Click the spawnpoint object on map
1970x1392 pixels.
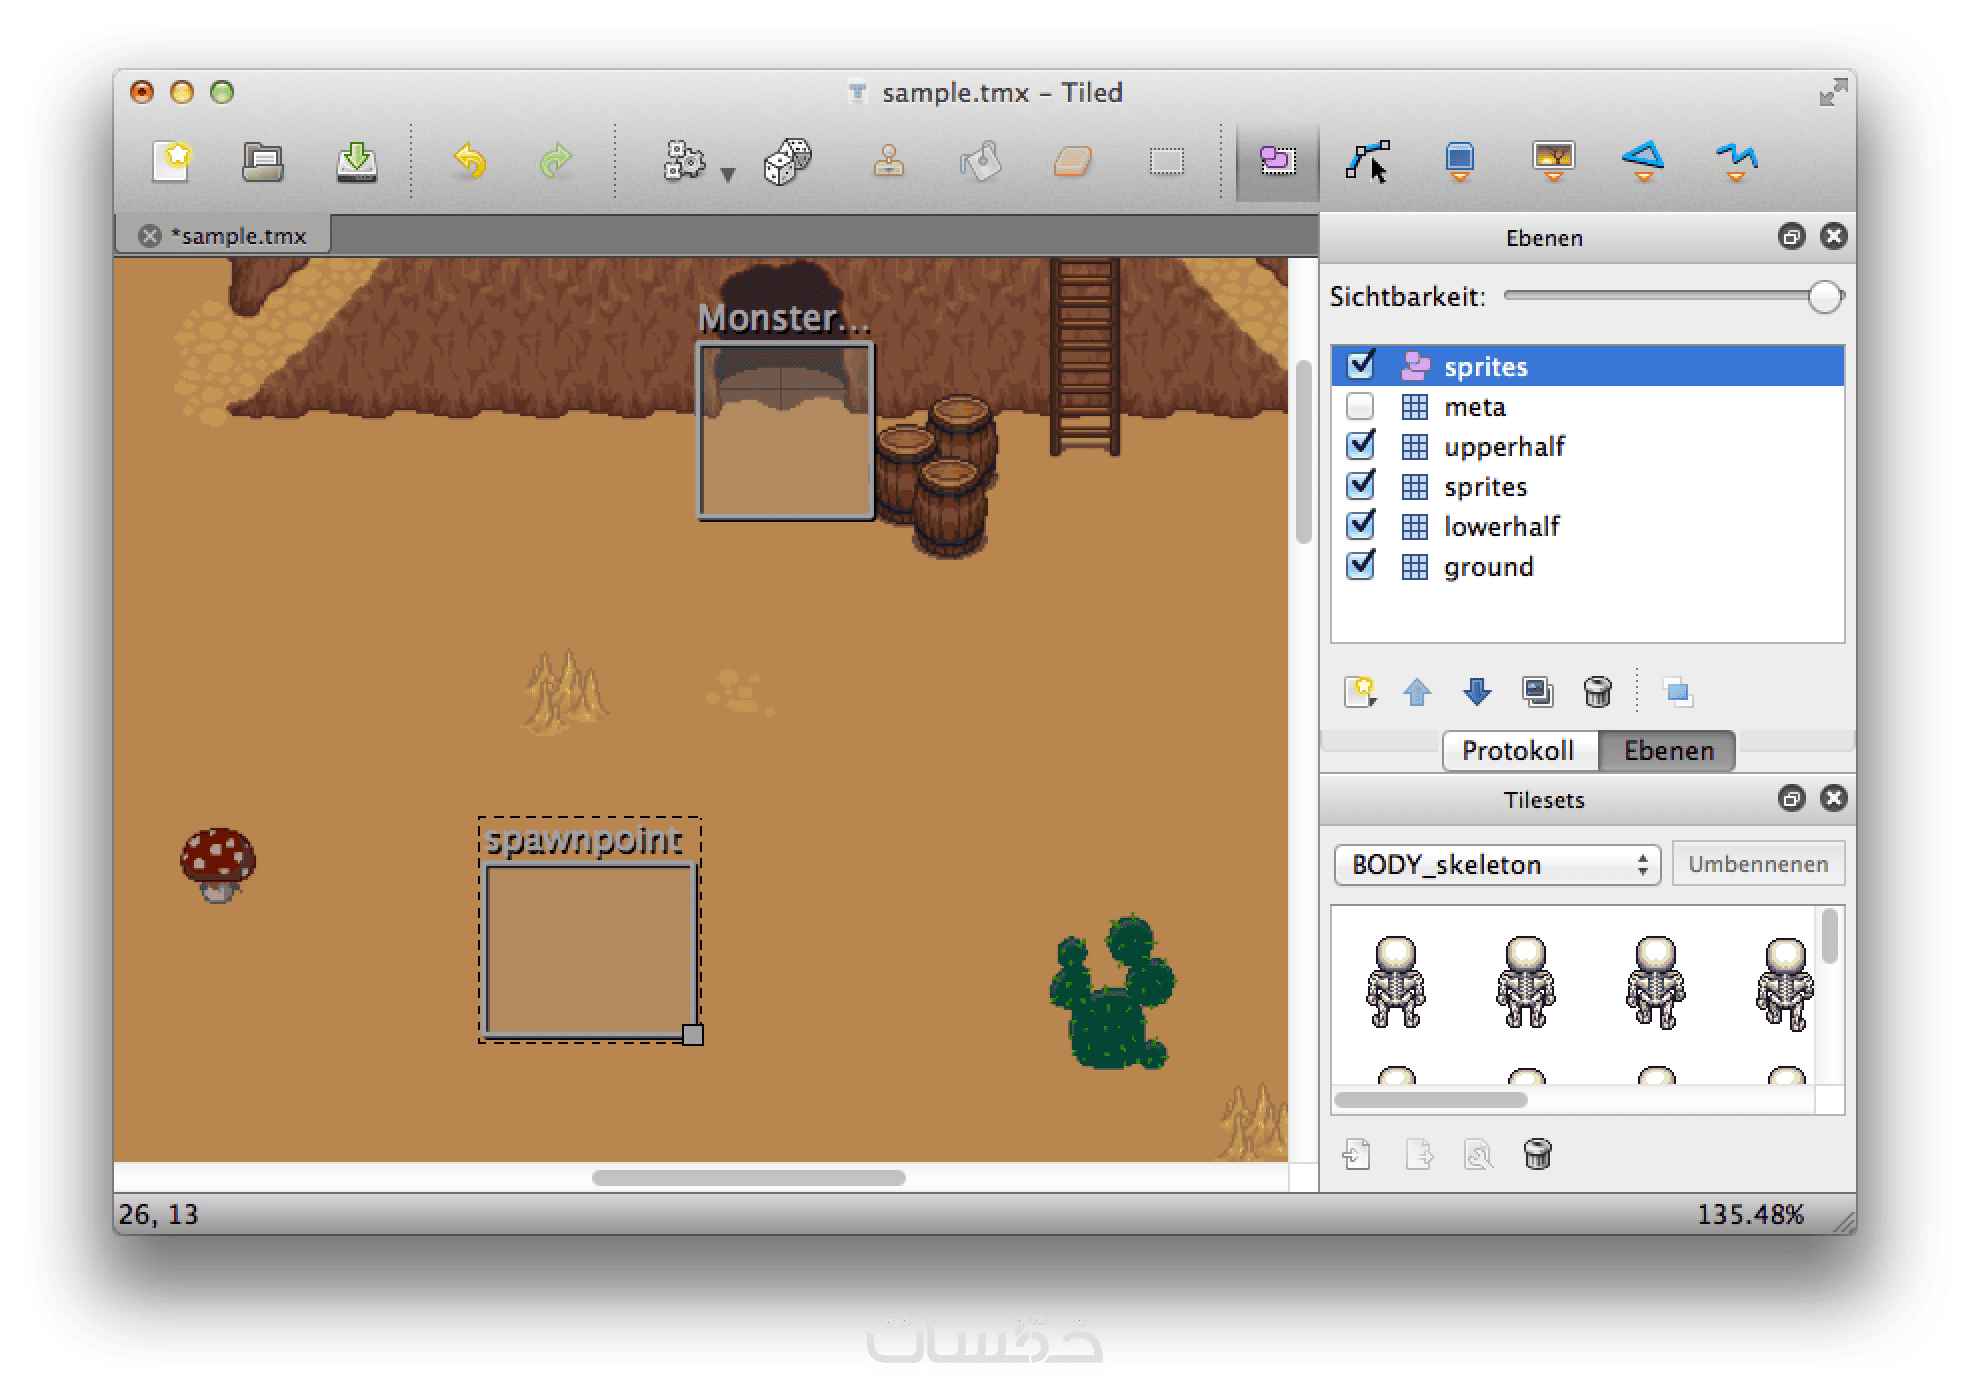pyautogui.click(x=590, y=950)
